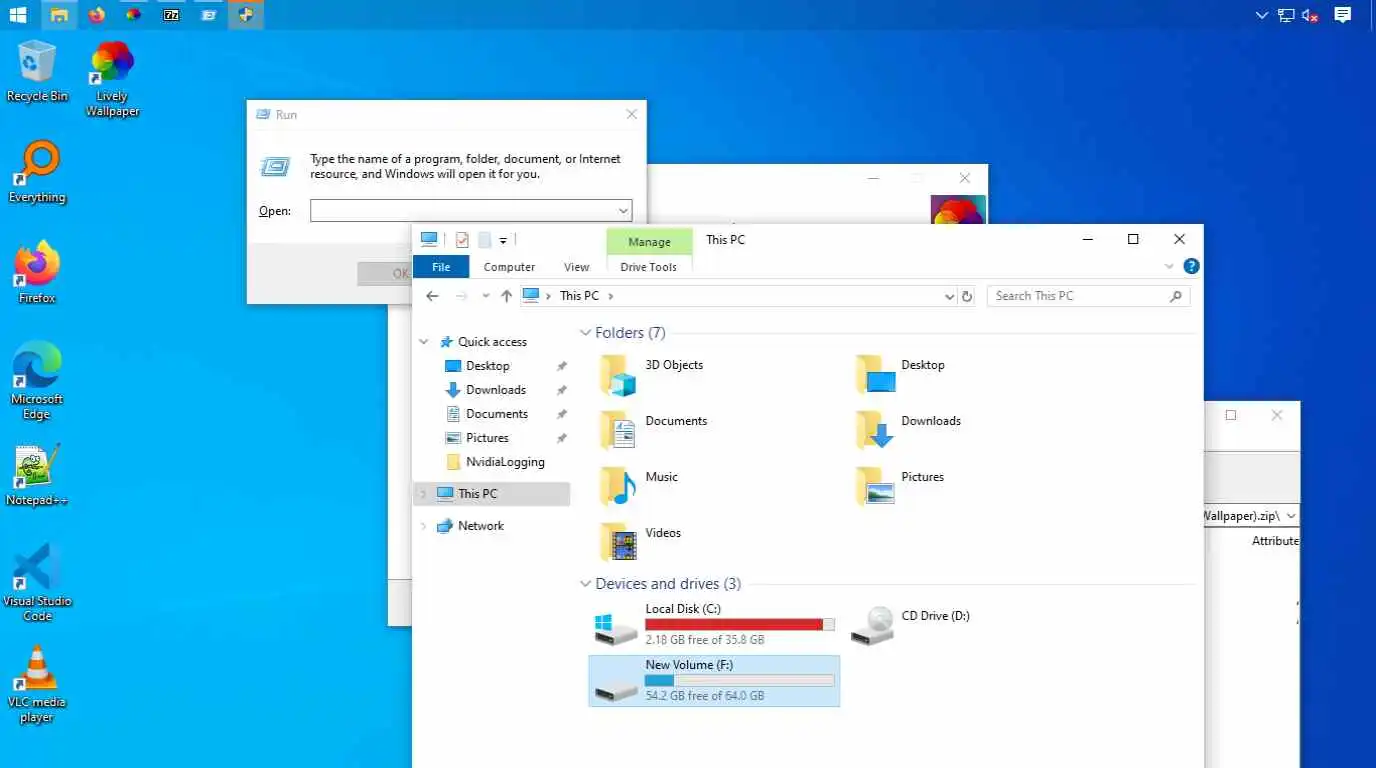The height and width of the screenshot is (768, 1376).
Task: Open the File tab in Explorer
Action: point(441,267)
